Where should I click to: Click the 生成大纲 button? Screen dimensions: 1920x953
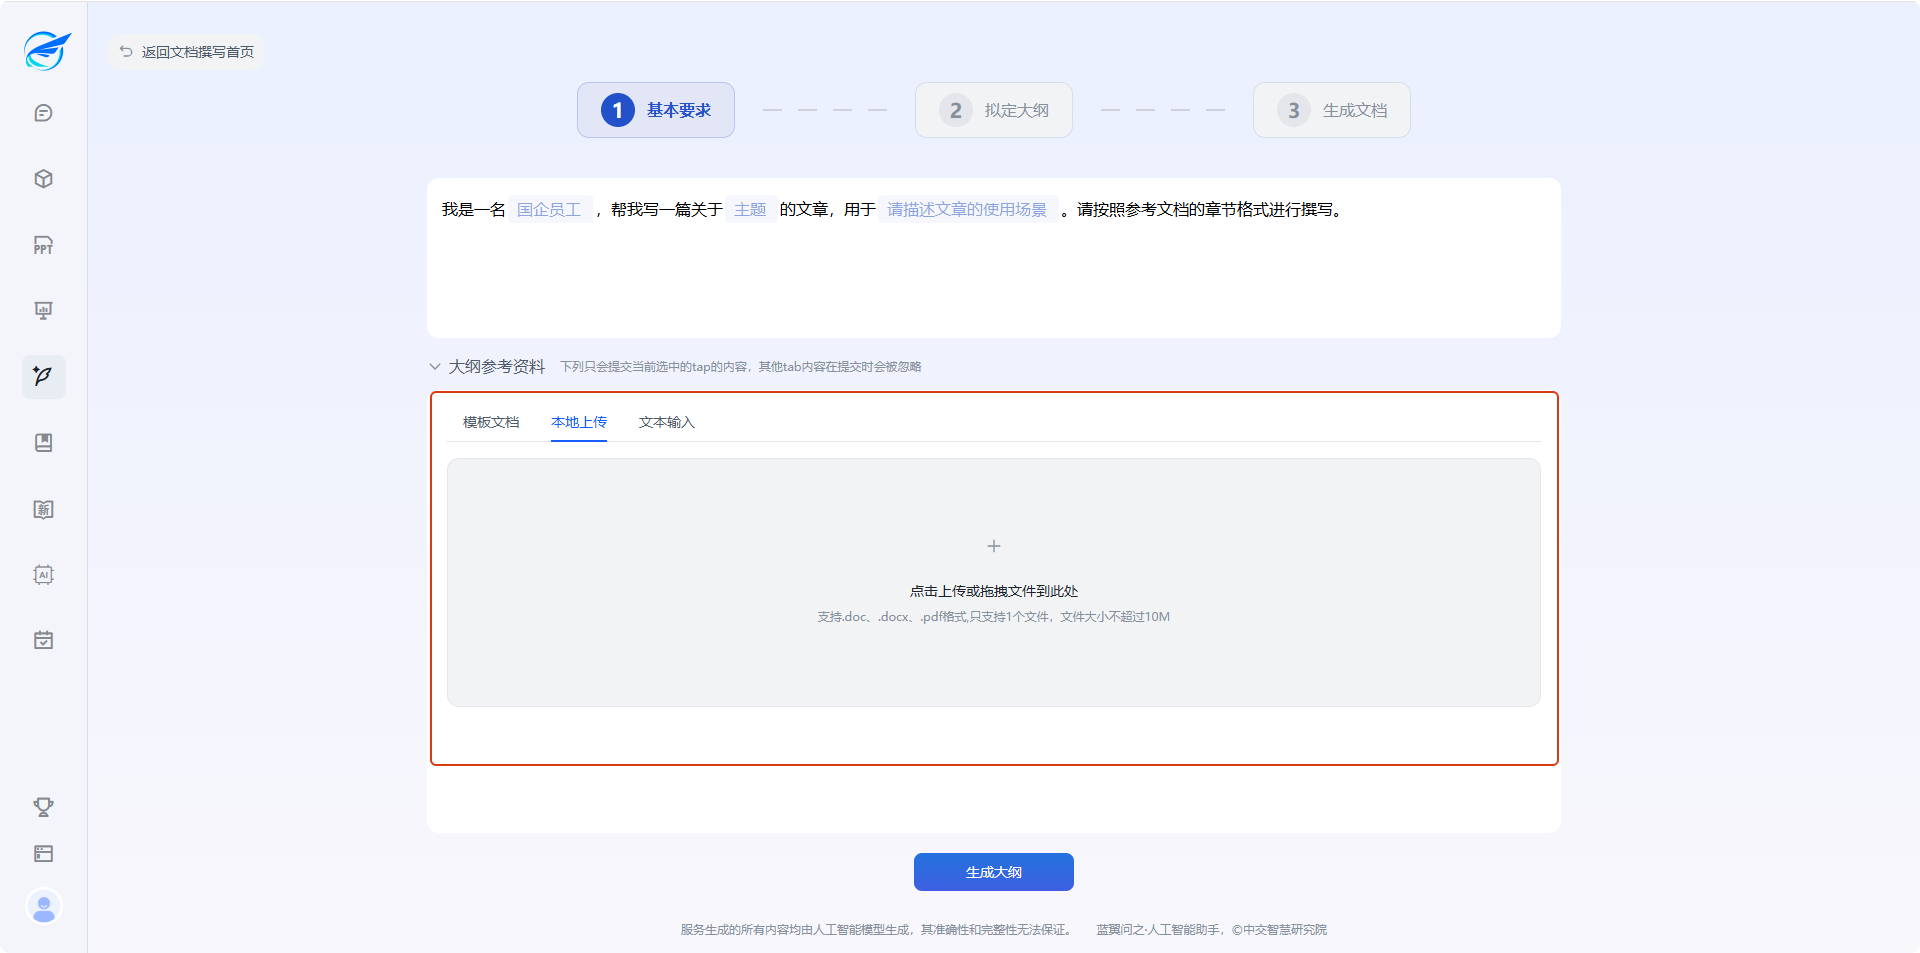coord(994,872)
